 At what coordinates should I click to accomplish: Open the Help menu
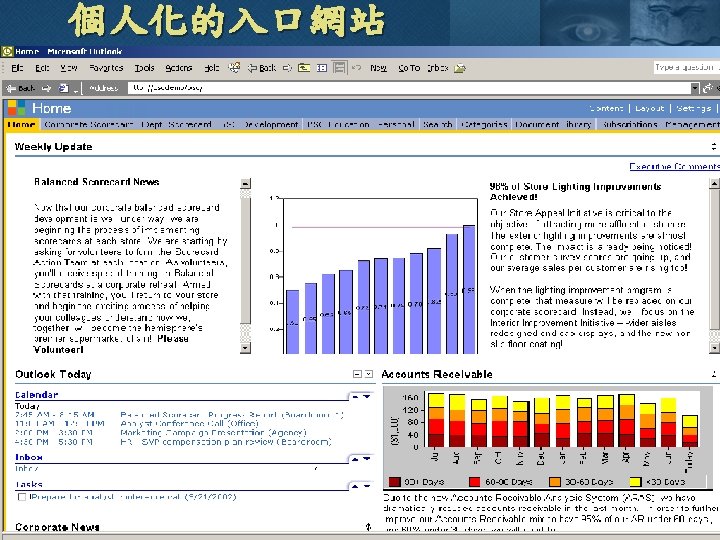click(x=212, y=68)
